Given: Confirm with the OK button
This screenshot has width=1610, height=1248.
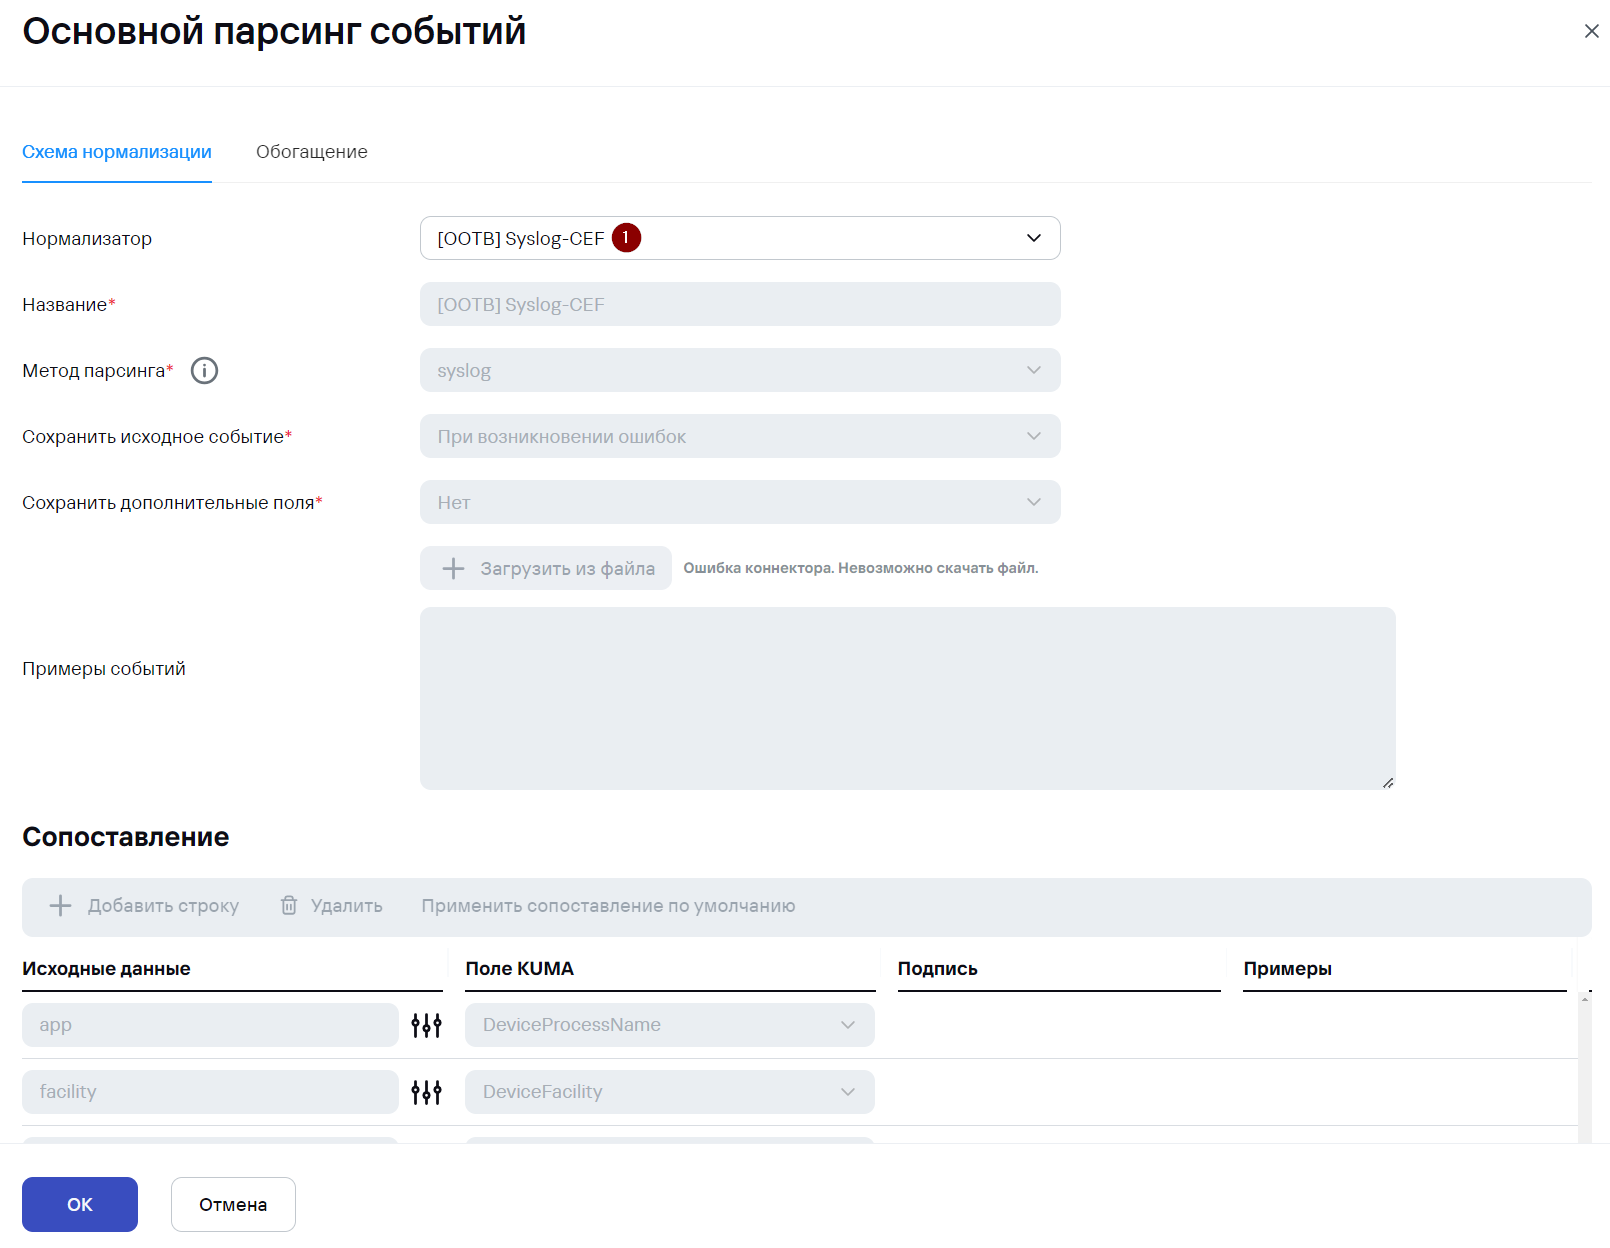Looking at the screenshot, I should pos(80,1204).
